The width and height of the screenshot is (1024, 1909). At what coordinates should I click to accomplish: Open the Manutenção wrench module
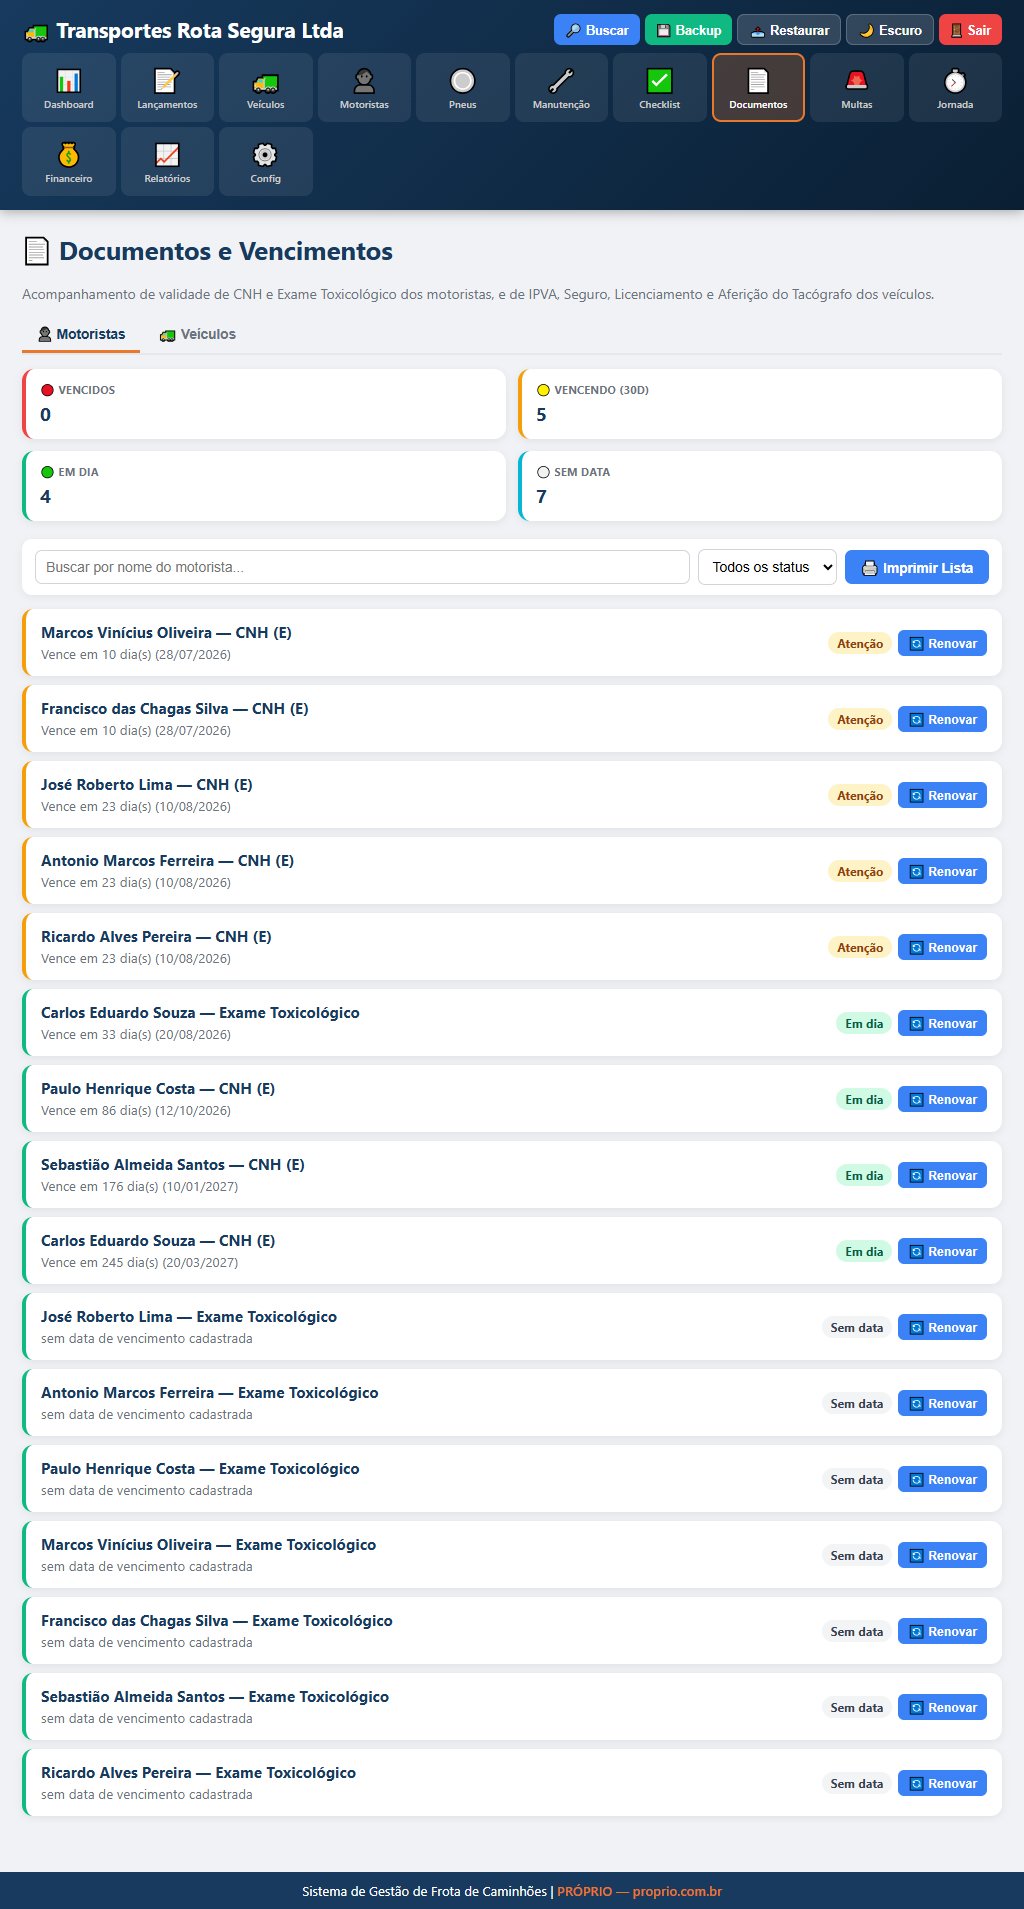click(x=561, y=88)
